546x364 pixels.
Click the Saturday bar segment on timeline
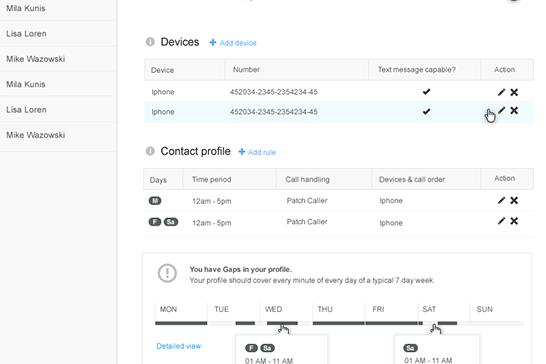tap(447, 323)
